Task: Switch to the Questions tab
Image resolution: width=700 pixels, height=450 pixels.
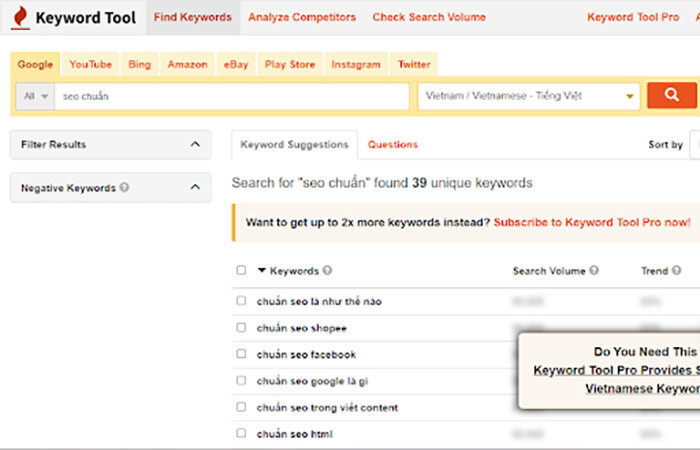Action: (x=393, y=145)
